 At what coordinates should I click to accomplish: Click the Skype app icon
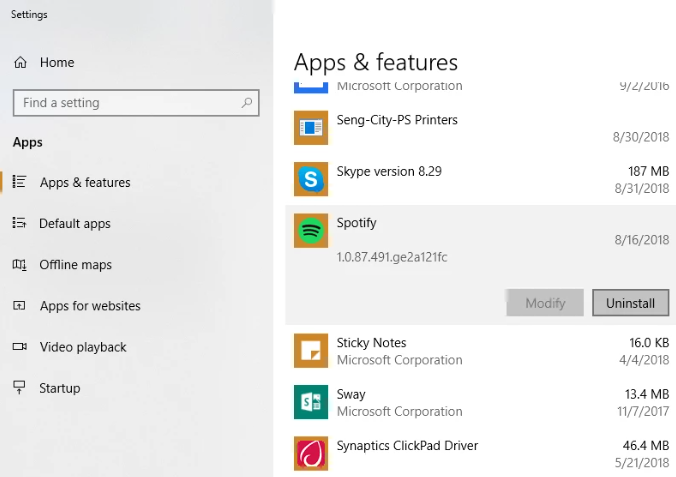[311, 179]
